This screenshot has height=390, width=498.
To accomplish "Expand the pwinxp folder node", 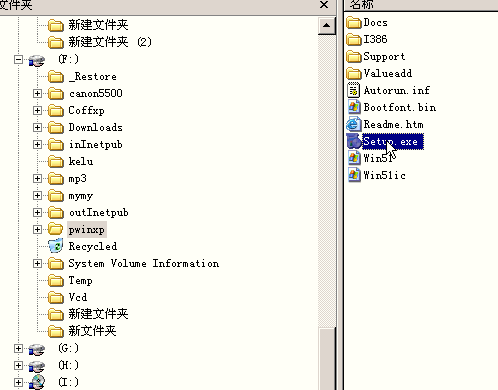I will tap(37, 230).
